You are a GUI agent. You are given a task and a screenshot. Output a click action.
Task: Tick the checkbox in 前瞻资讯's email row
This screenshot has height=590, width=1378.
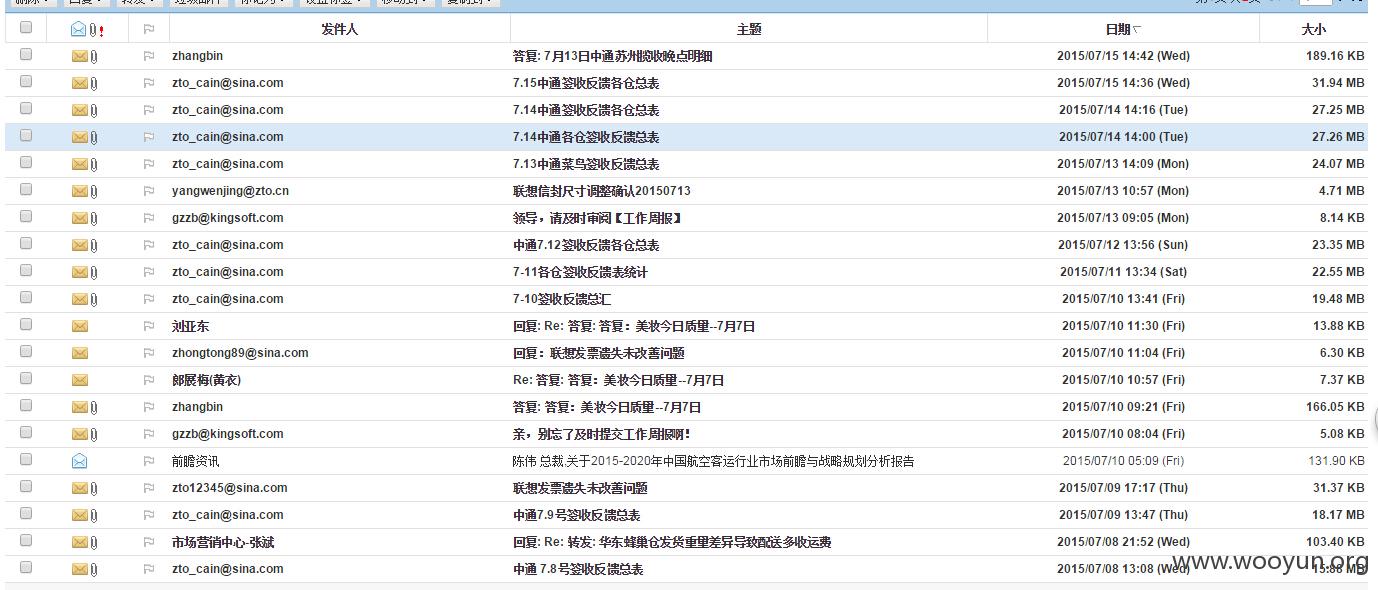pyautogui.click(x=26, y=460)
